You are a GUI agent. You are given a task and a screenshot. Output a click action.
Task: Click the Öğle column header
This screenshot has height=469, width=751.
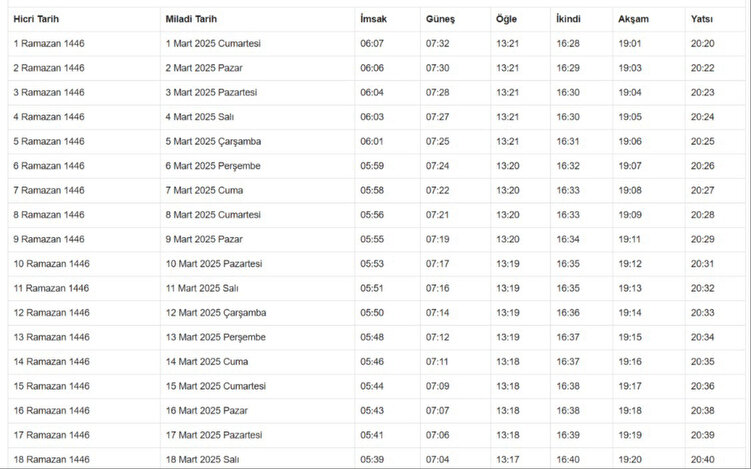[x=506, y=19]
